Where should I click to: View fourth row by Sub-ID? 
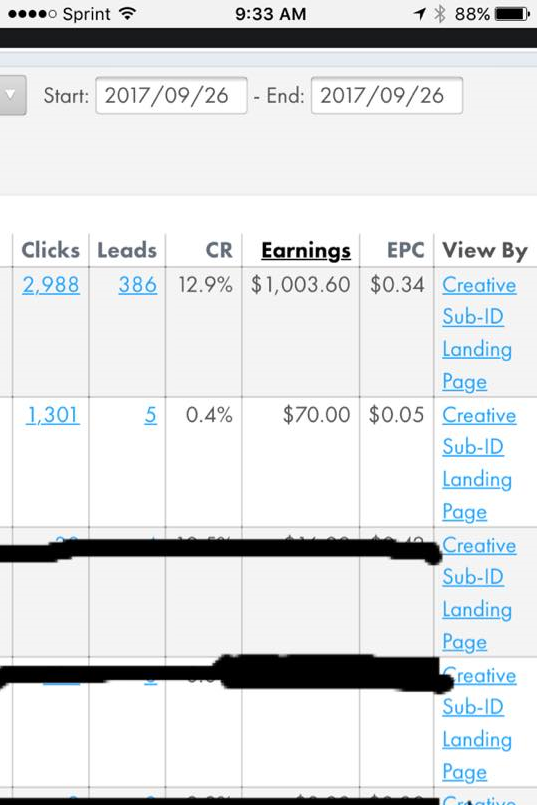473,707
